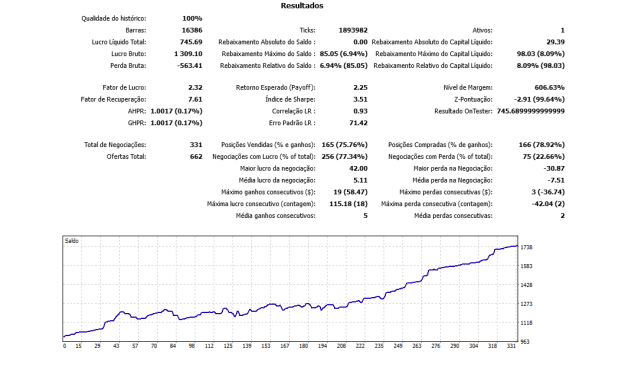Select Maior lucro da negociação value 42.00

(358, 169)
